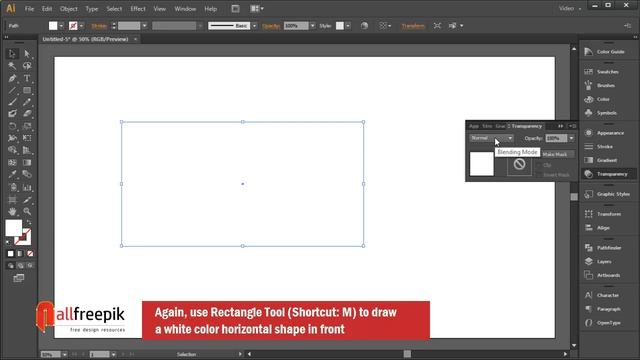Select the Artboard tool

12,200
